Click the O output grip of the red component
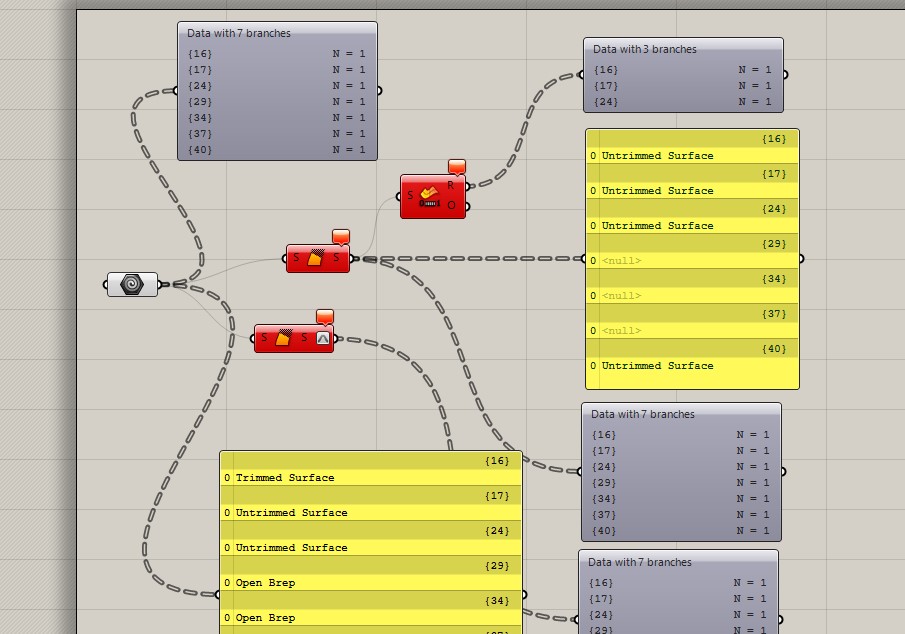Viewport: 905px width, 634px height. coord(468,206)
